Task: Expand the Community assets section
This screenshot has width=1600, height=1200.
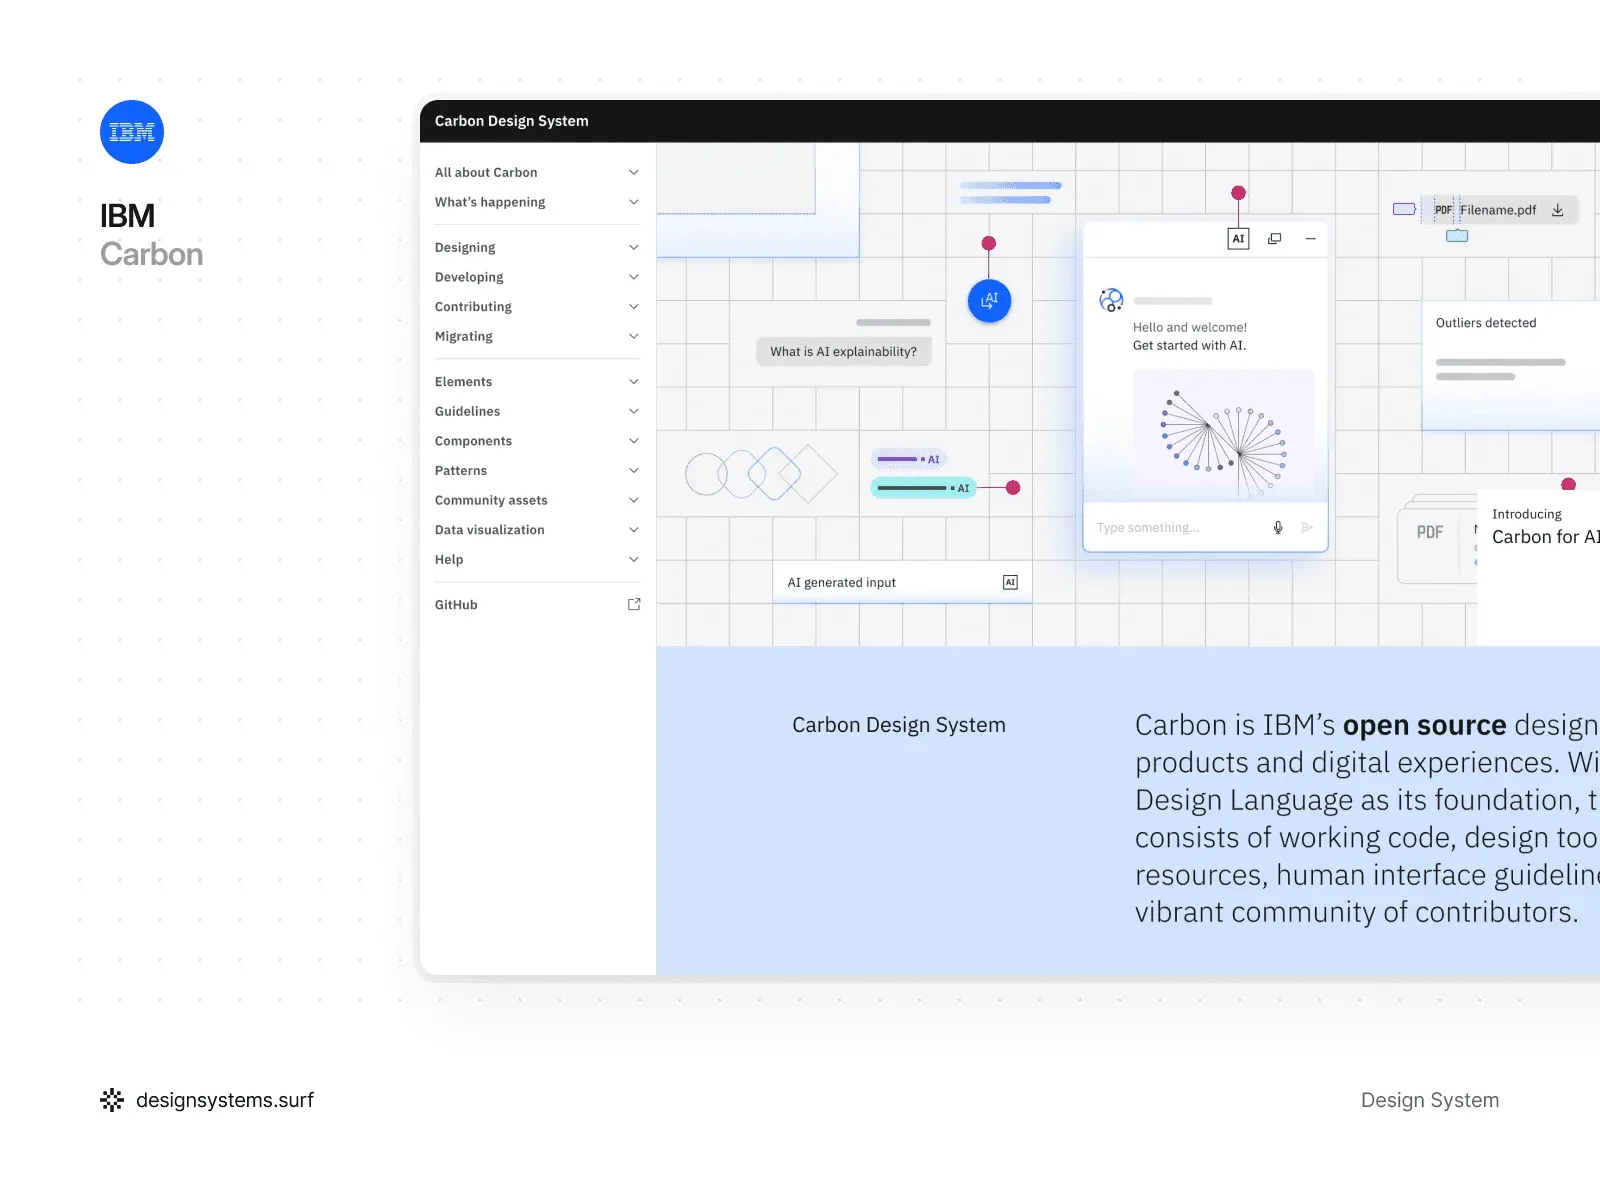Action: [x=634, y=500]
